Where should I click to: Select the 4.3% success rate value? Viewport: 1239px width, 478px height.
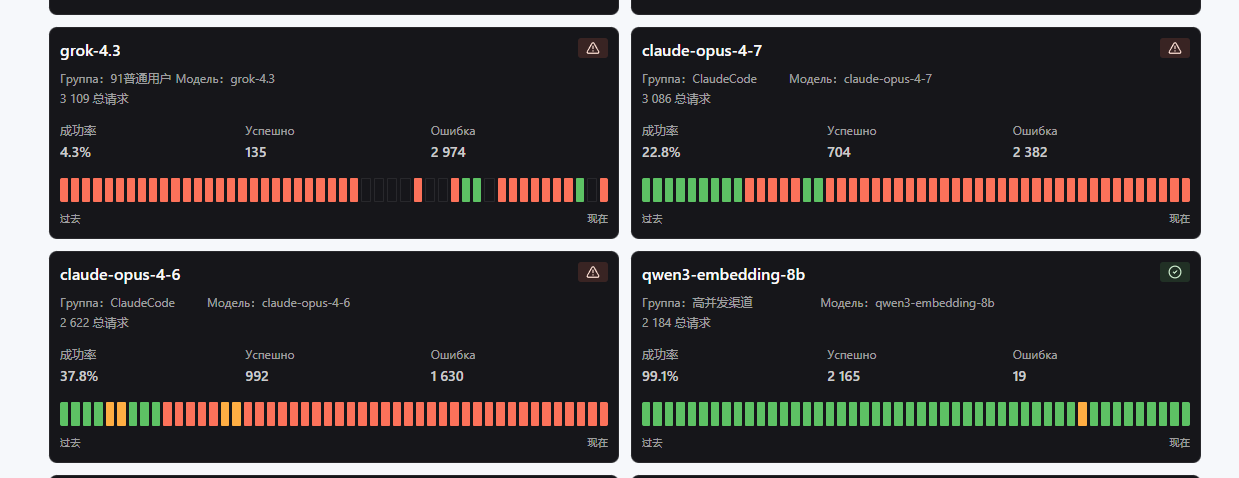(75, 153)
